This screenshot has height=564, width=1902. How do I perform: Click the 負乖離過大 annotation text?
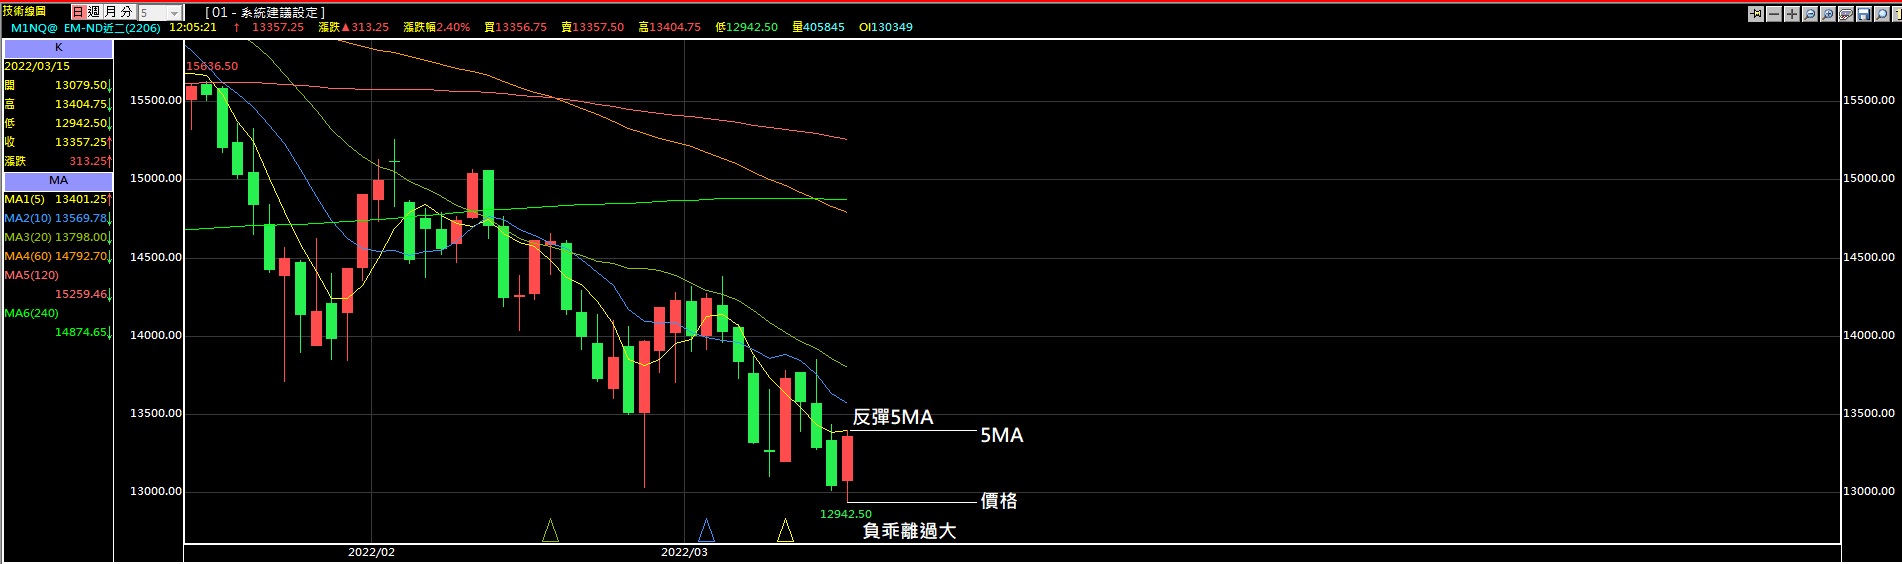click(909, 531)
